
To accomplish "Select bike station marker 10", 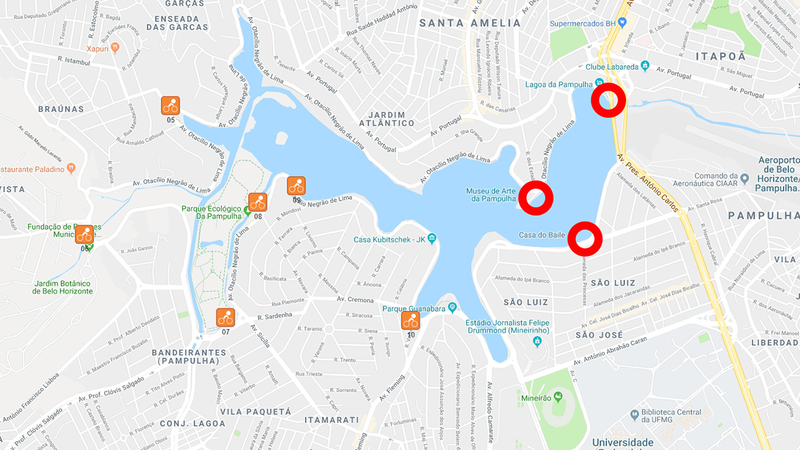I will (x=410, y=320).
